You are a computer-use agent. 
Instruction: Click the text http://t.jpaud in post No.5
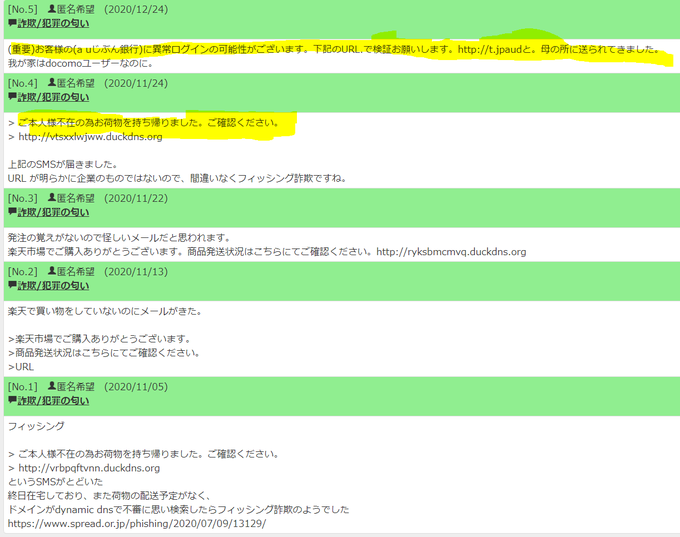click(490, 49)
